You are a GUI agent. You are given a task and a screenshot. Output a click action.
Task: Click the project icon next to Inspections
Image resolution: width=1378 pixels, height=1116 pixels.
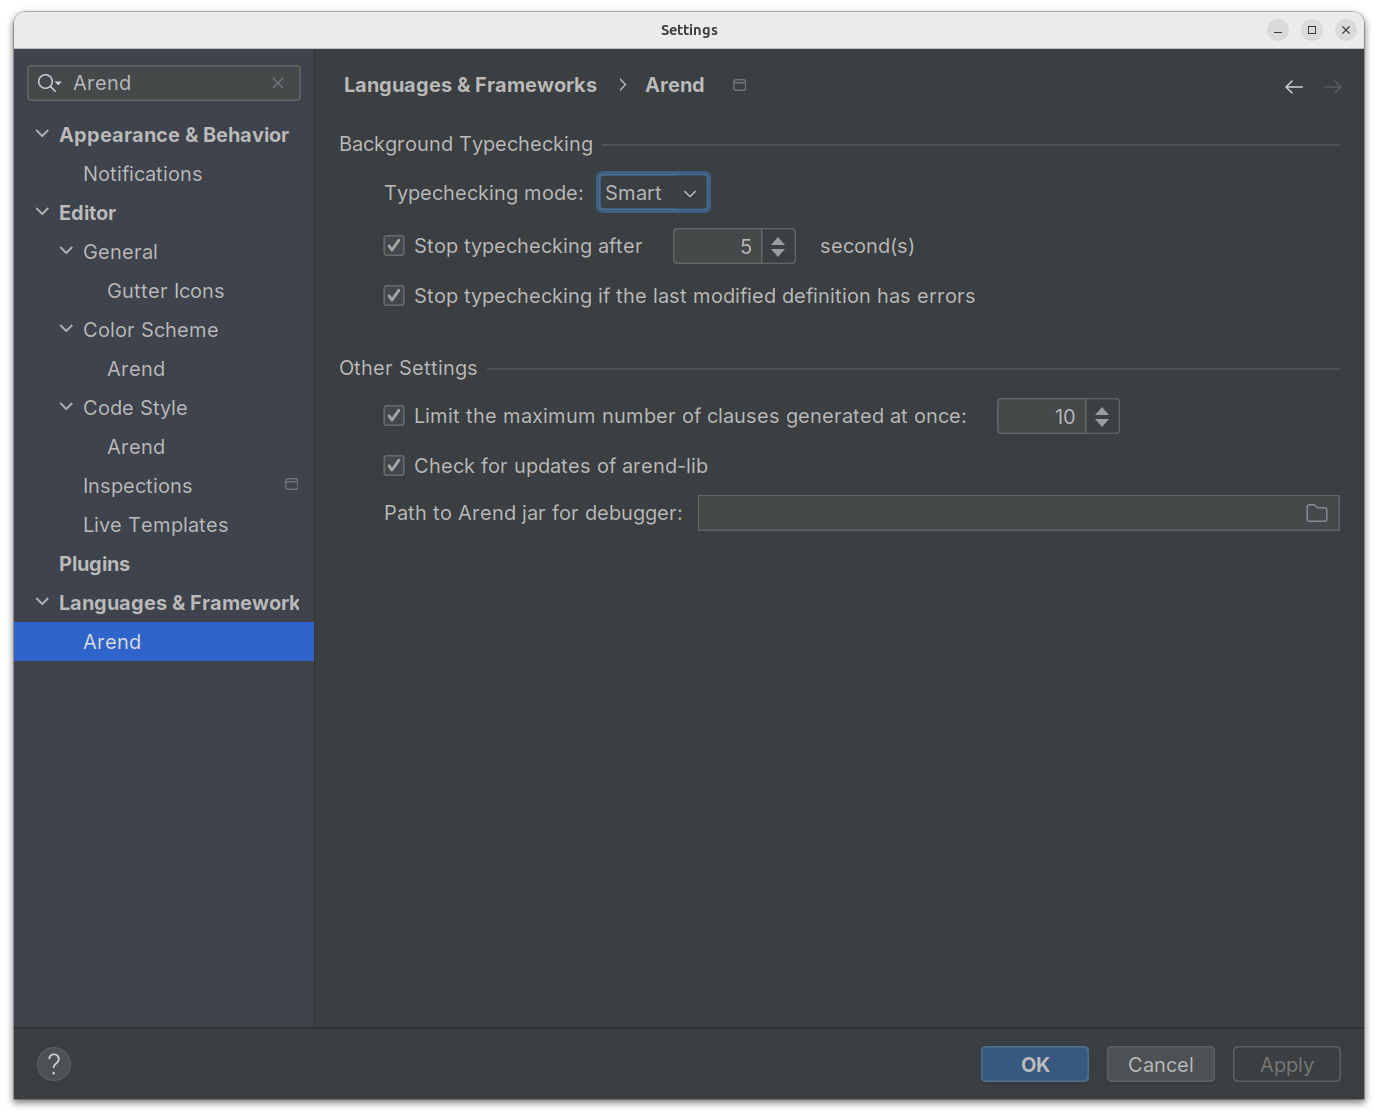(292, 485)
